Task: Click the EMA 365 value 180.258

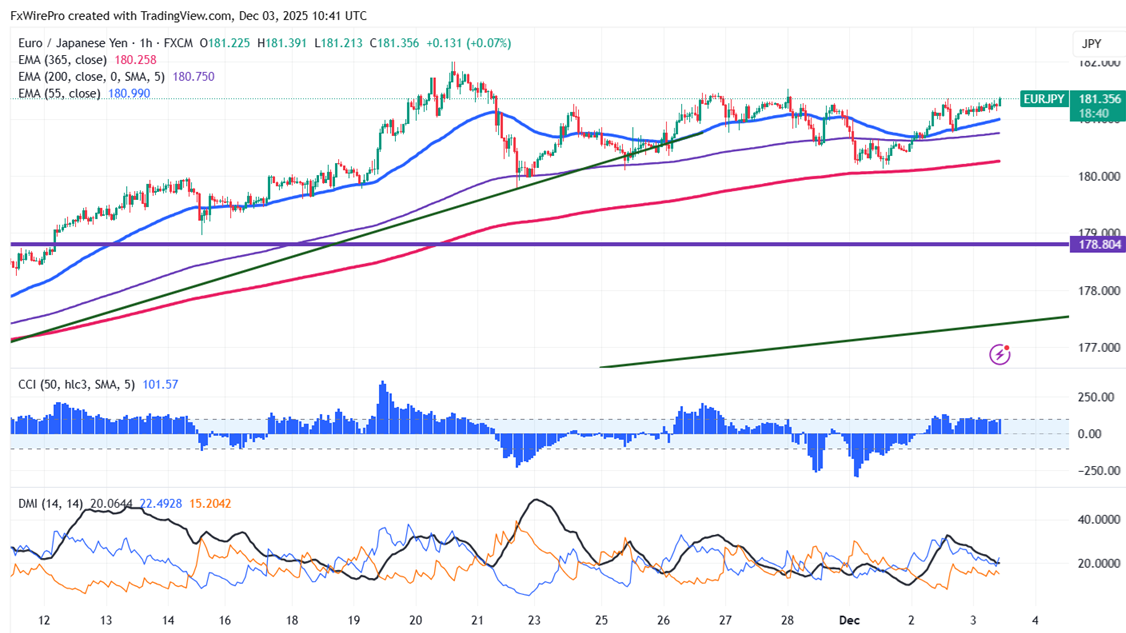Action: point(135,60)
